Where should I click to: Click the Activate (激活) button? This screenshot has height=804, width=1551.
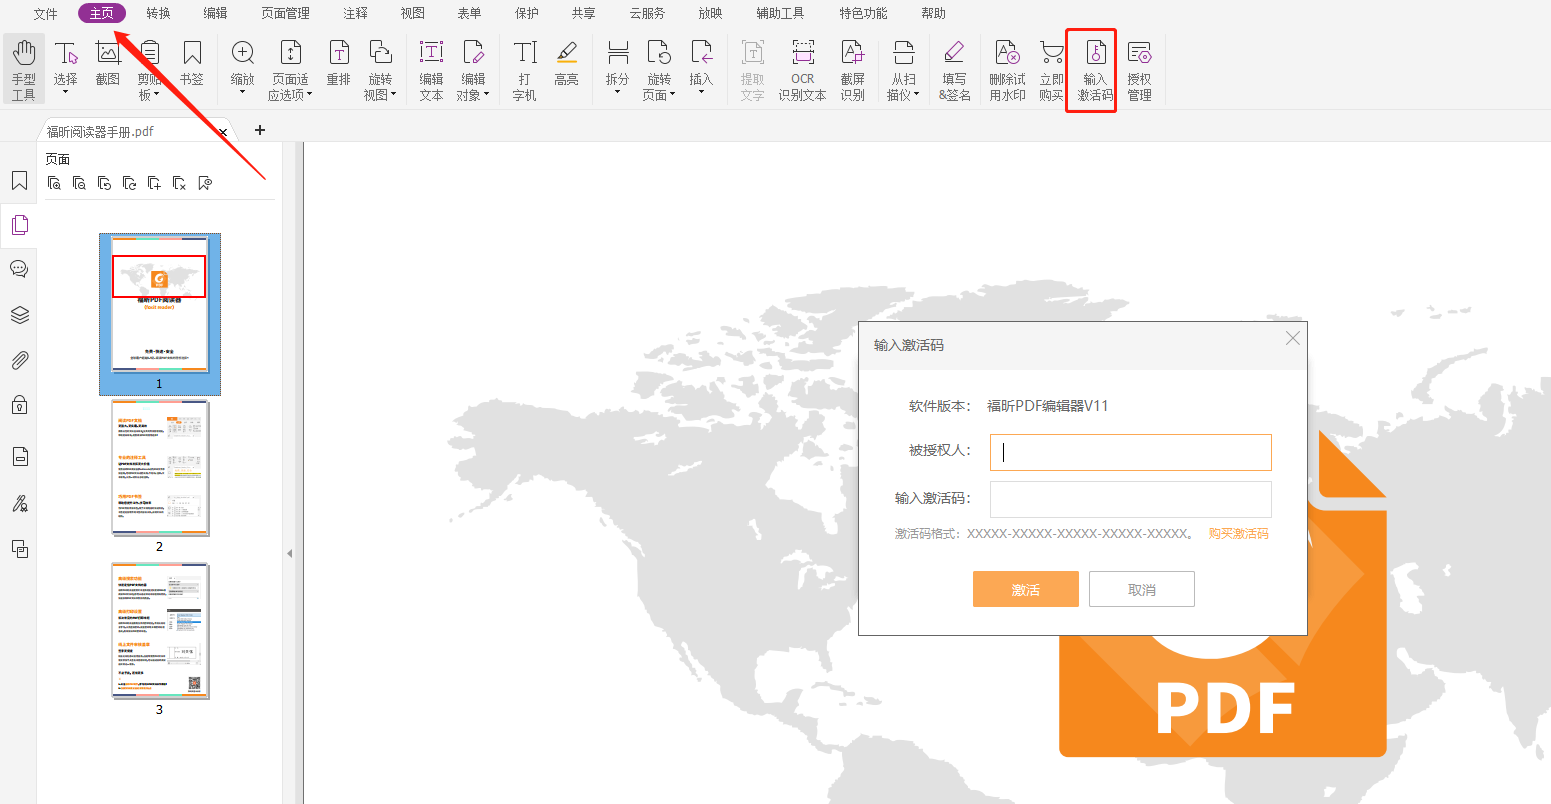click(1025, 589)
